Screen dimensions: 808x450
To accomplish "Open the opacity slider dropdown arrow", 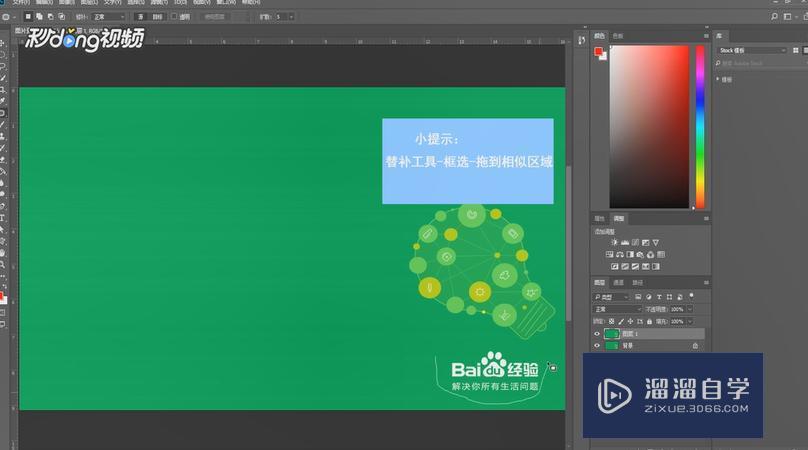I will point(690,309).
